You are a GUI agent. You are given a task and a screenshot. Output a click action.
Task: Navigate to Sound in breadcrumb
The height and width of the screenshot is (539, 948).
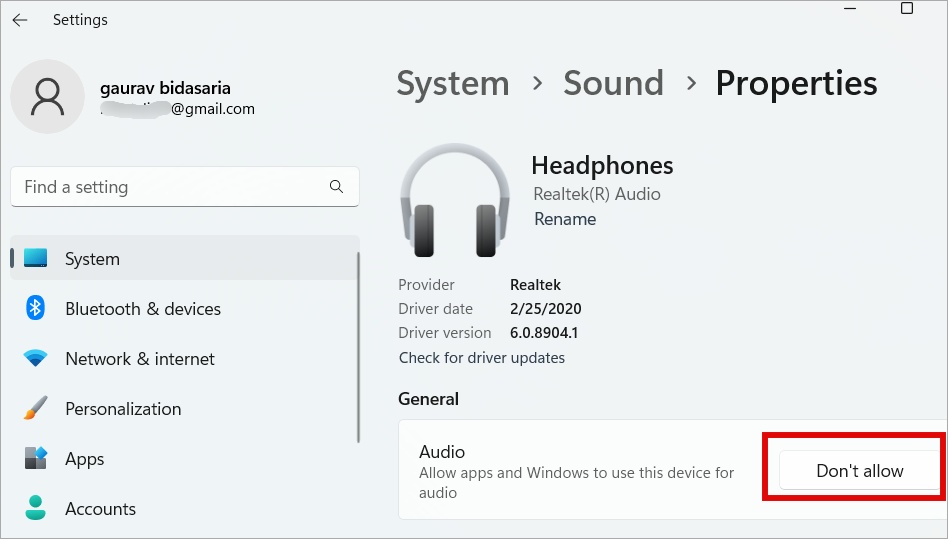[x=613, y=83]
